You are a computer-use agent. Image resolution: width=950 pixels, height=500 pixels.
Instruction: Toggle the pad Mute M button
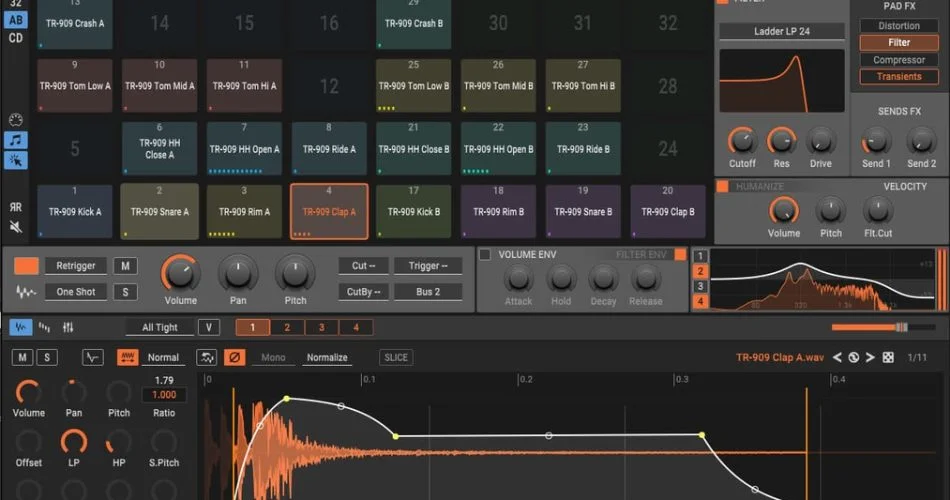coord(125,266)
